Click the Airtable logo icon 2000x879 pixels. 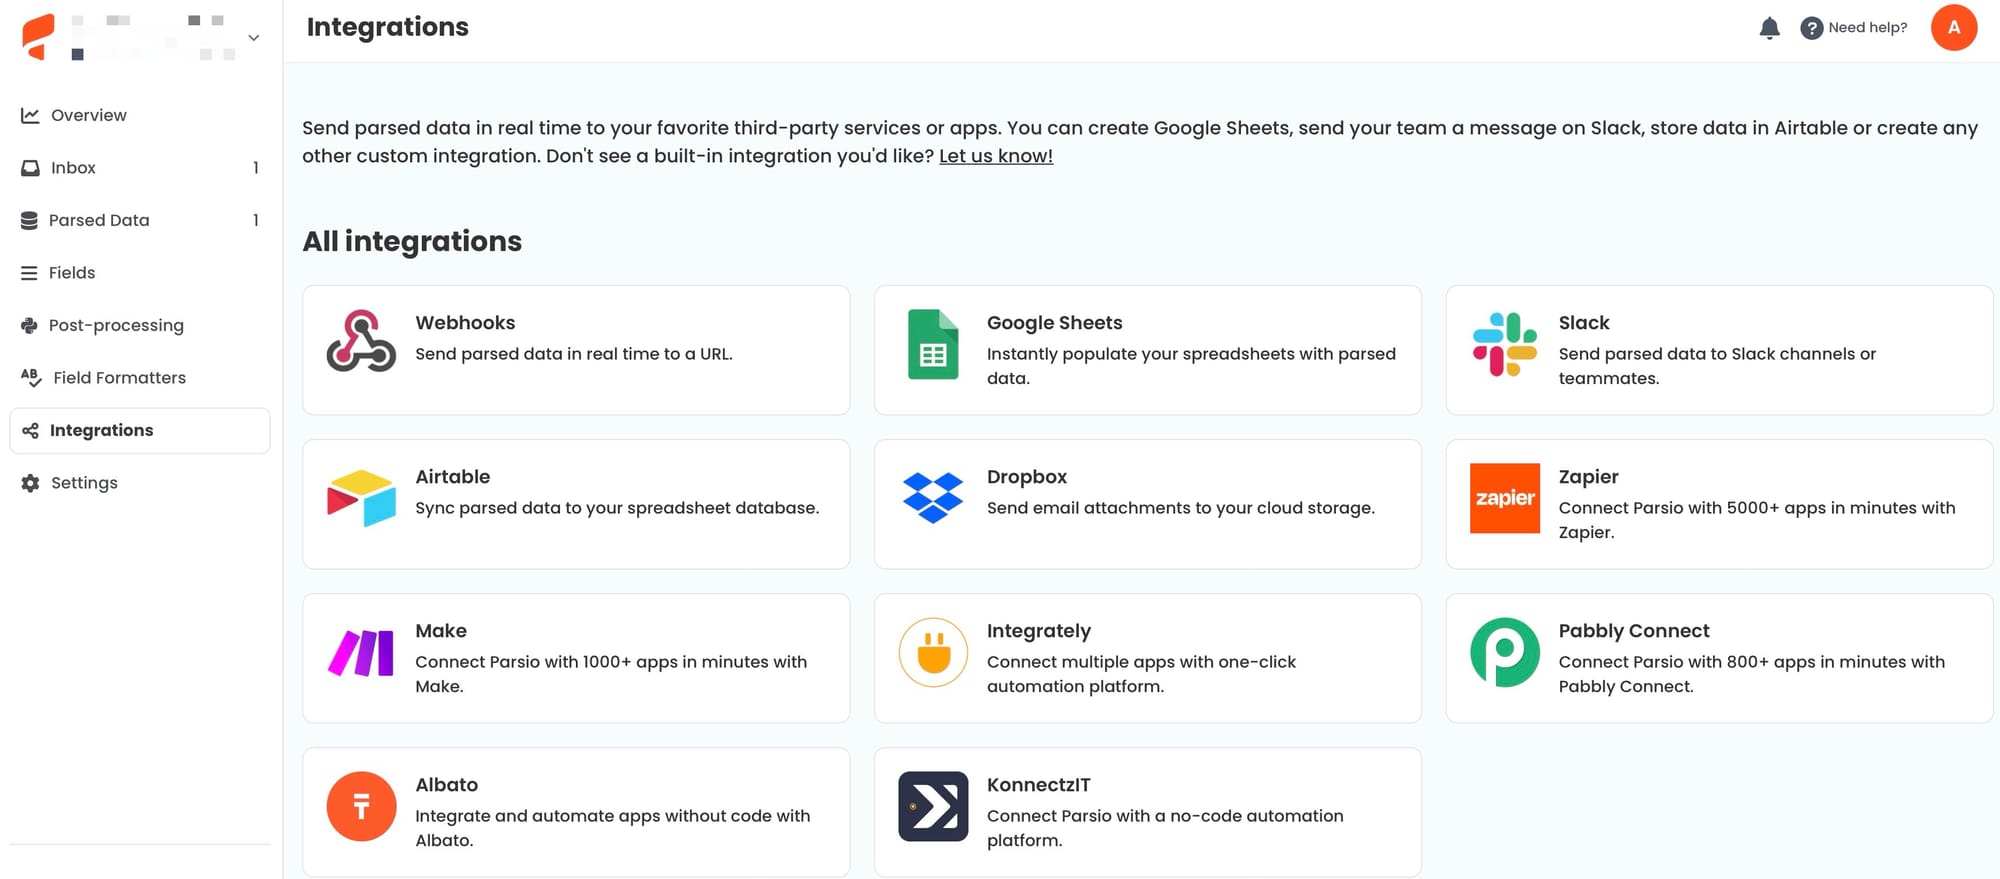click(361, 498)
